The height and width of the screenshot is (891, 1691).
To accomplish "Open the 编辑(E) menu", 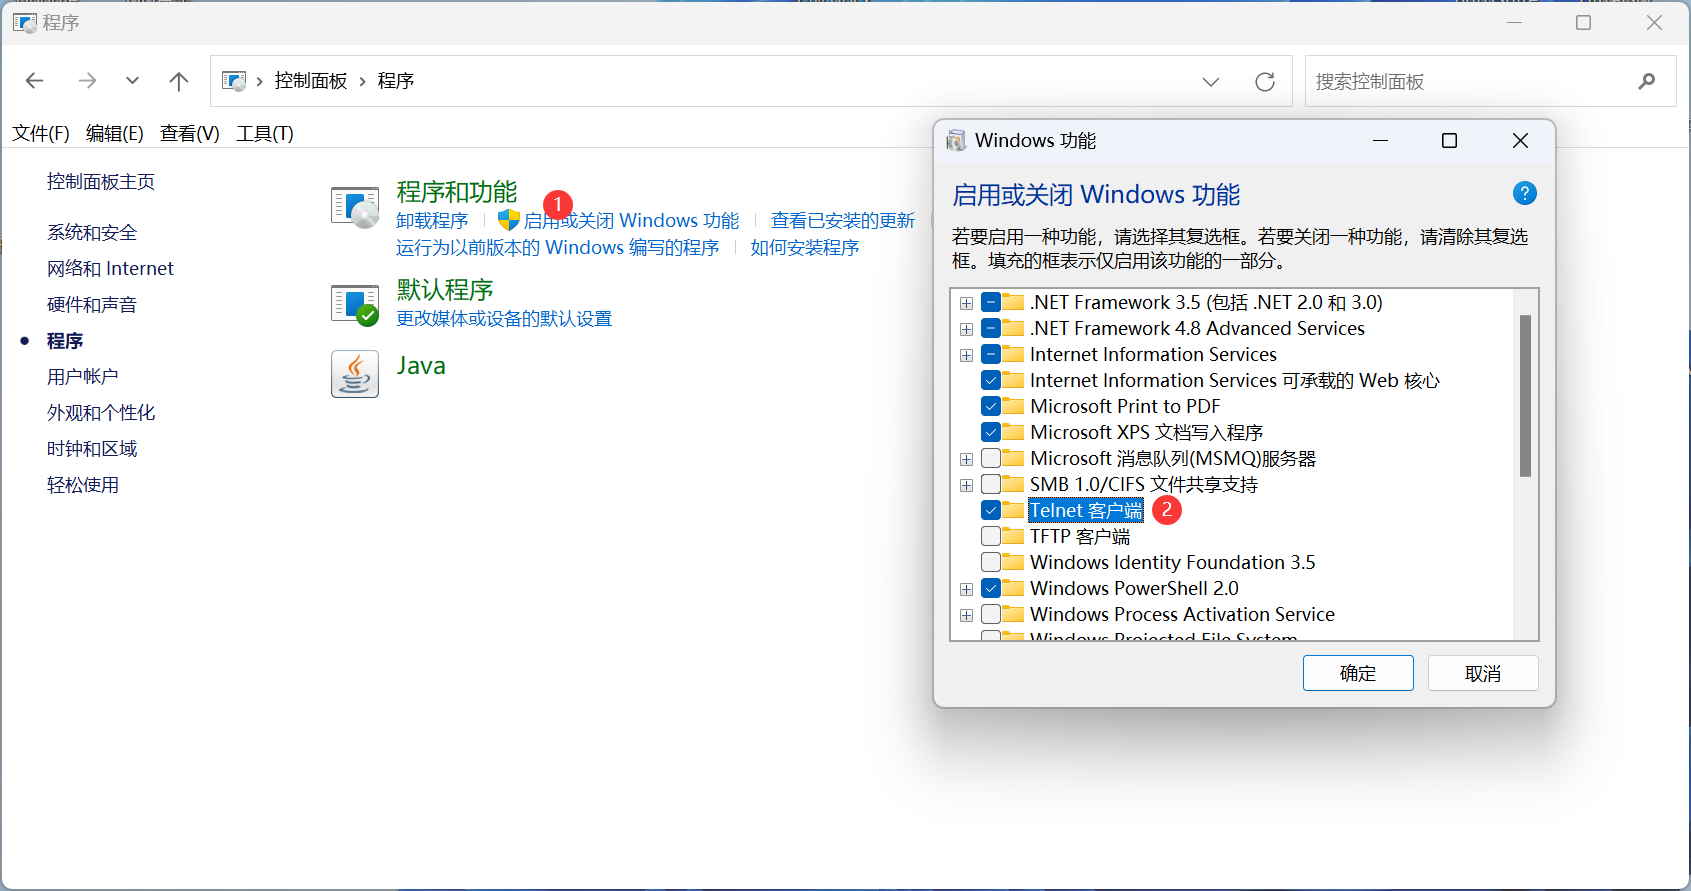I will [x=115, y=133].
